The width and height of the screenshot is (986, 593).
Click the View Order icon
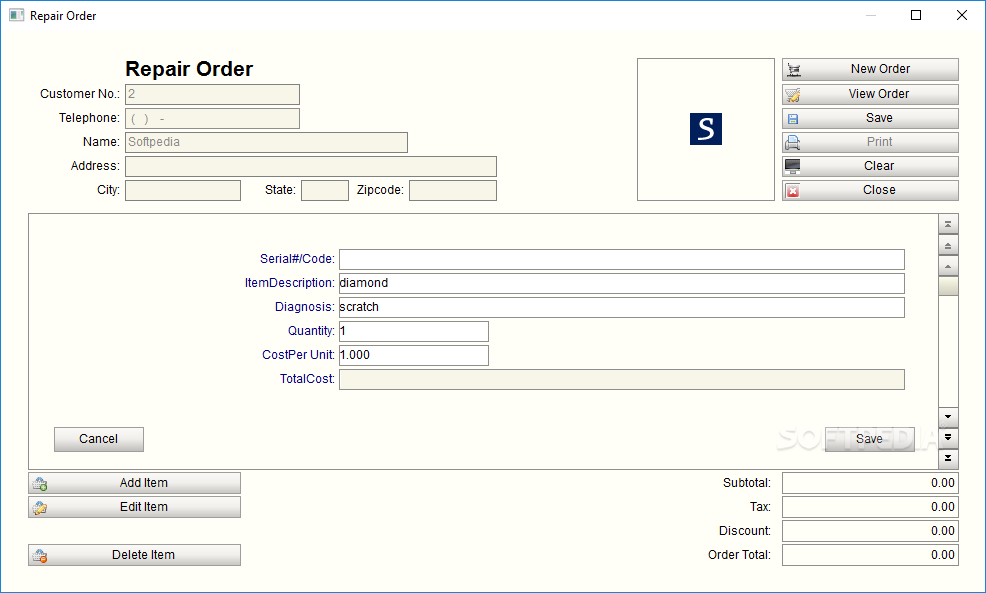click(x=794, y=94)
